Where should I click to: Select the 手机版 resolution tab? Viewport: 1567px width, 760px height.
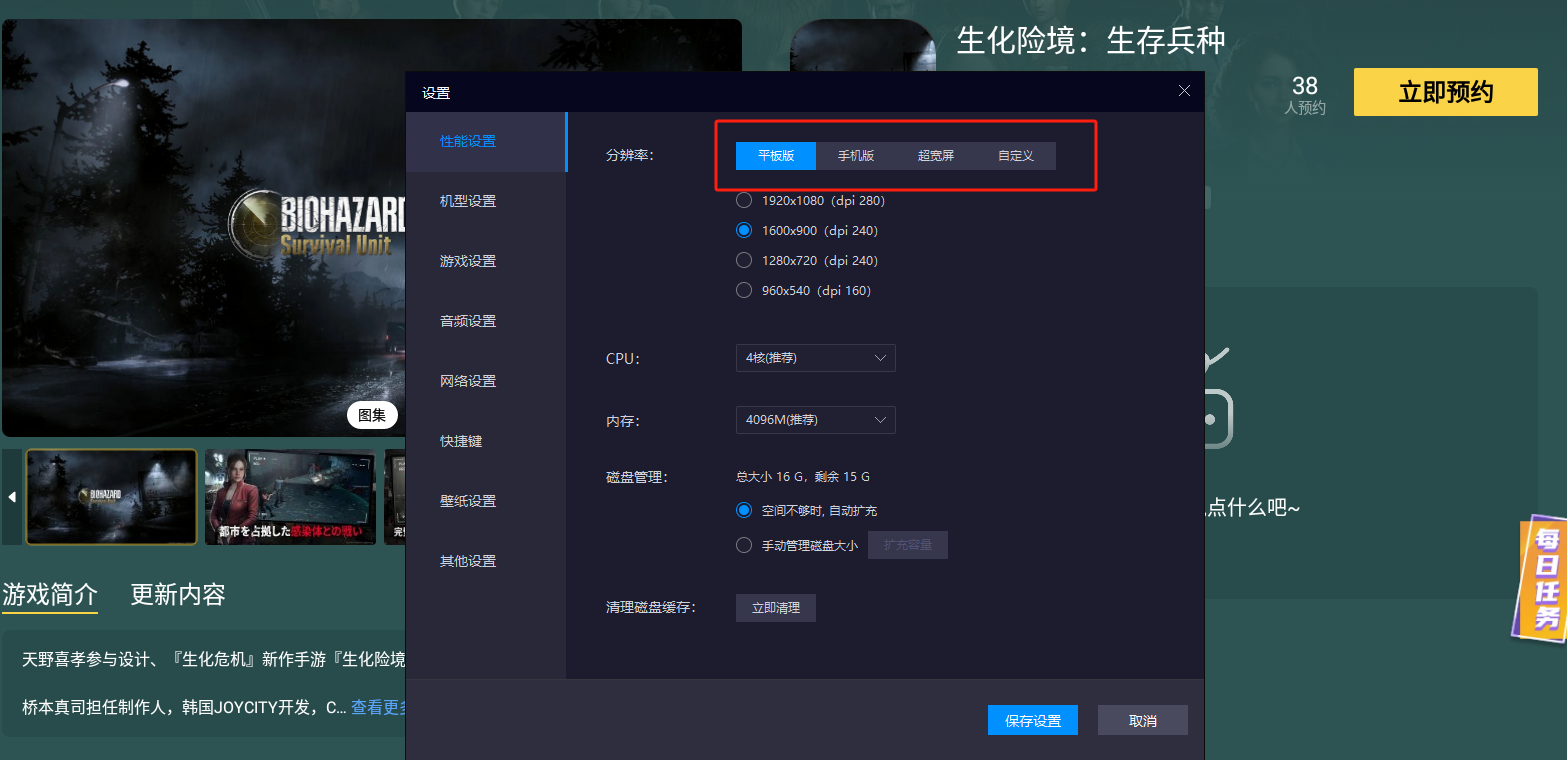coord(856,156)
